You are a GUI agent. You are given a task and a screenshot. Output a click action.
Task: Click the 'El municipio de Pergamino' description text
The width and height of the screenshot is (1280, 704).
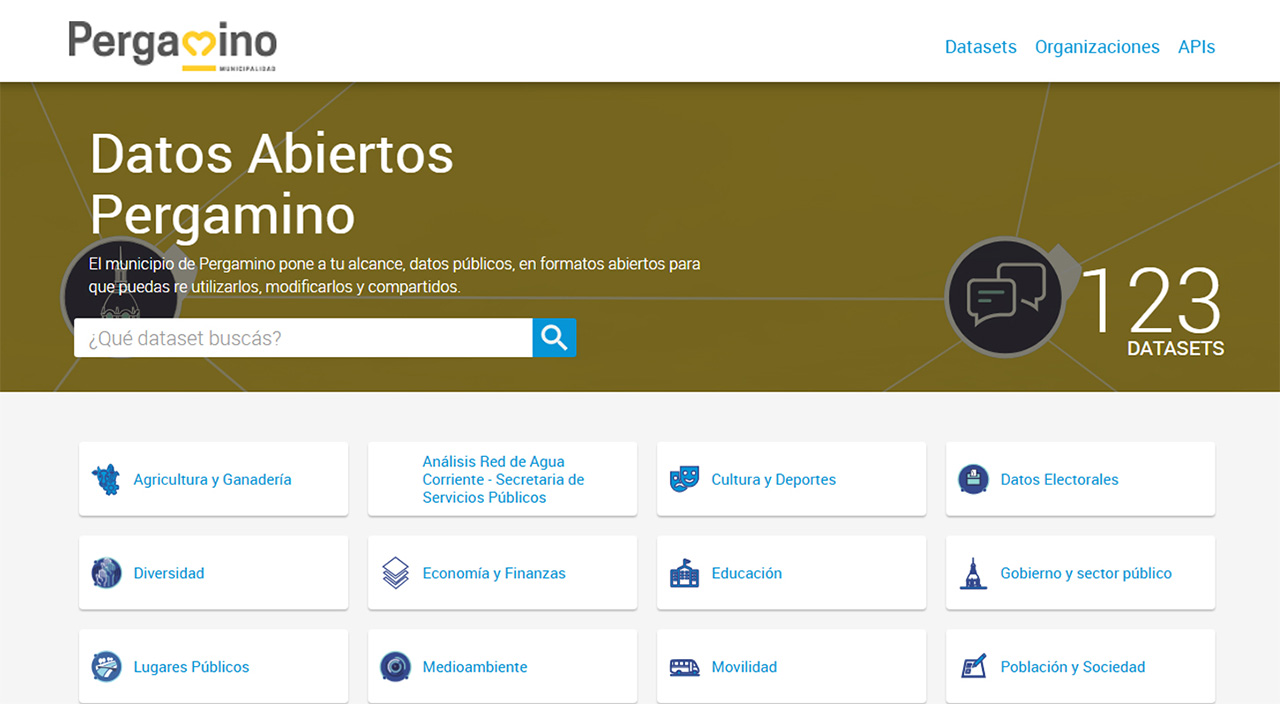394,275
